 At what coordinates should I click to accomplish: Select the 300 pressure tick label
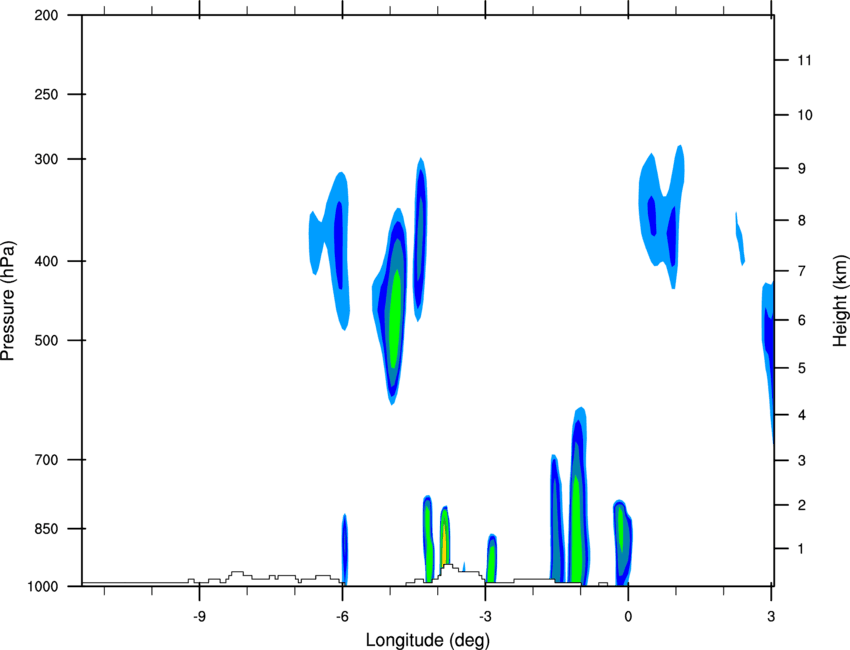[x=46, y=159]
